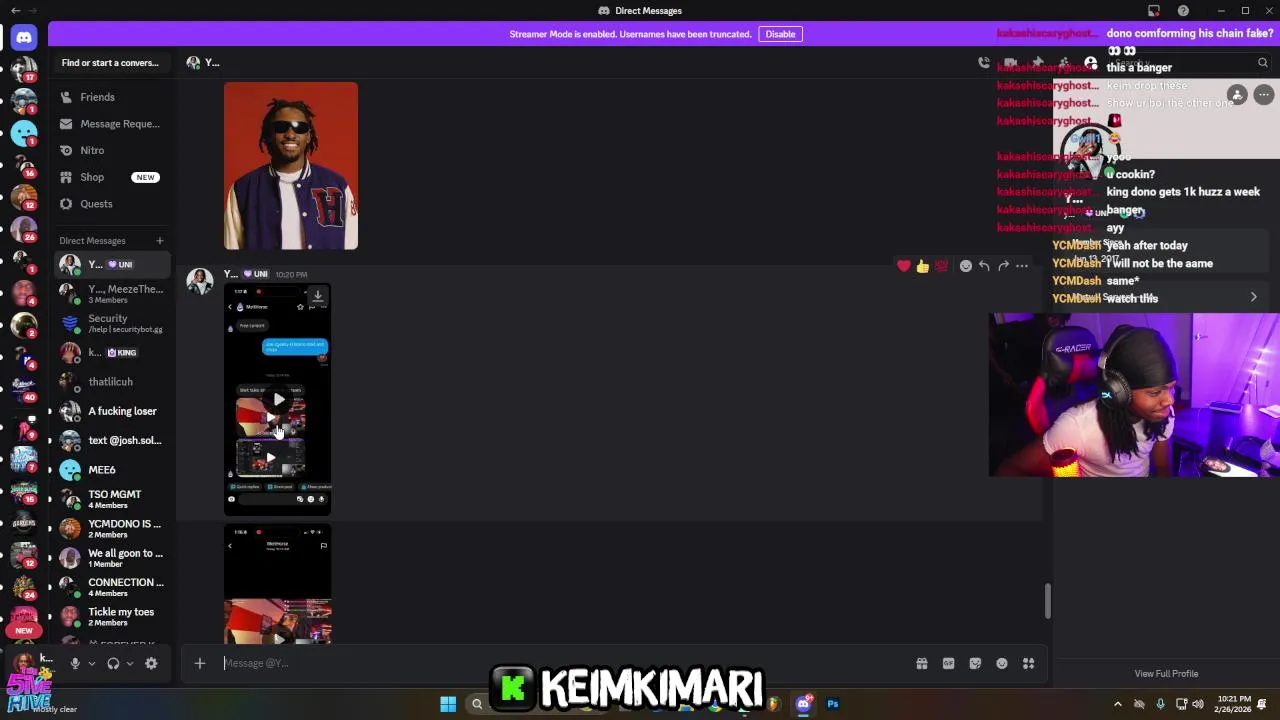The height and width of the screenshot is (720, 1280).
Task: Open the group DM with 3 Members
Action: pos(112,294)
